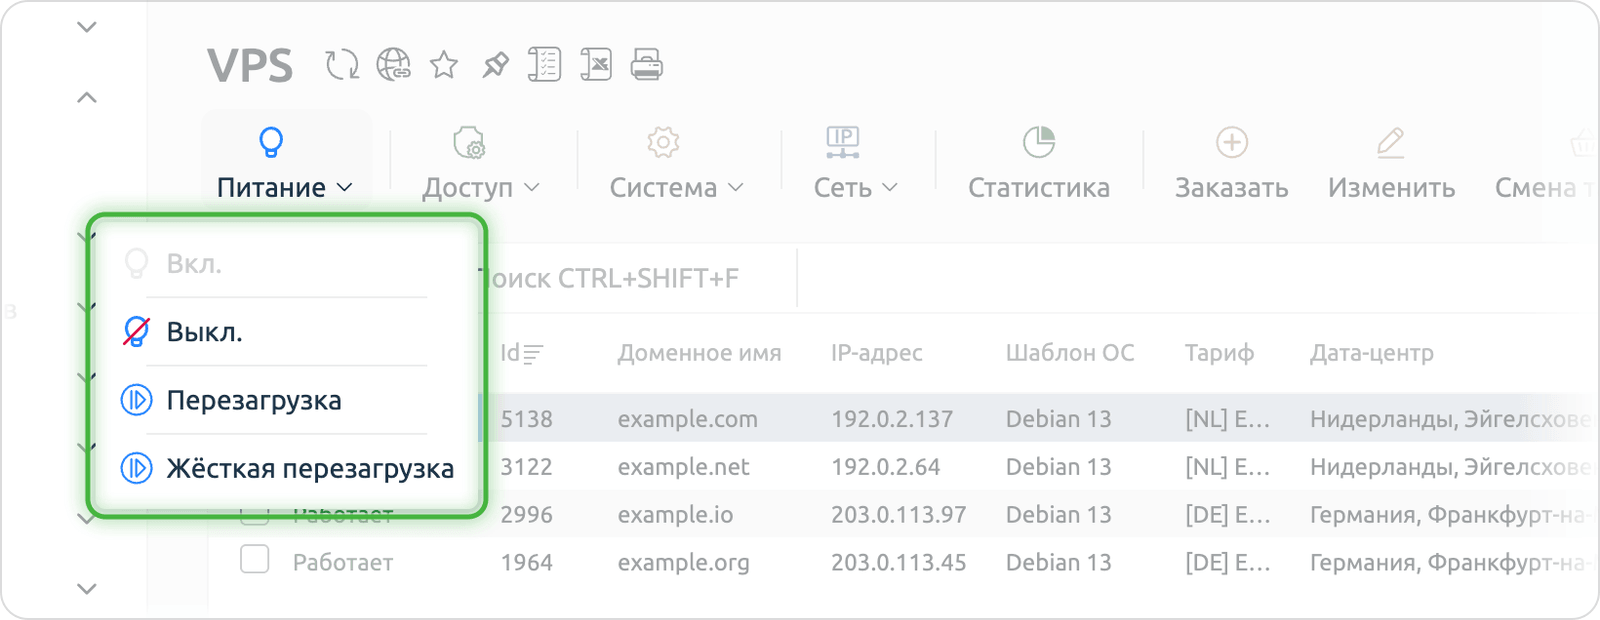Click Работает status in row 1964
1600x620 pixels.
(x=343, y=563)
